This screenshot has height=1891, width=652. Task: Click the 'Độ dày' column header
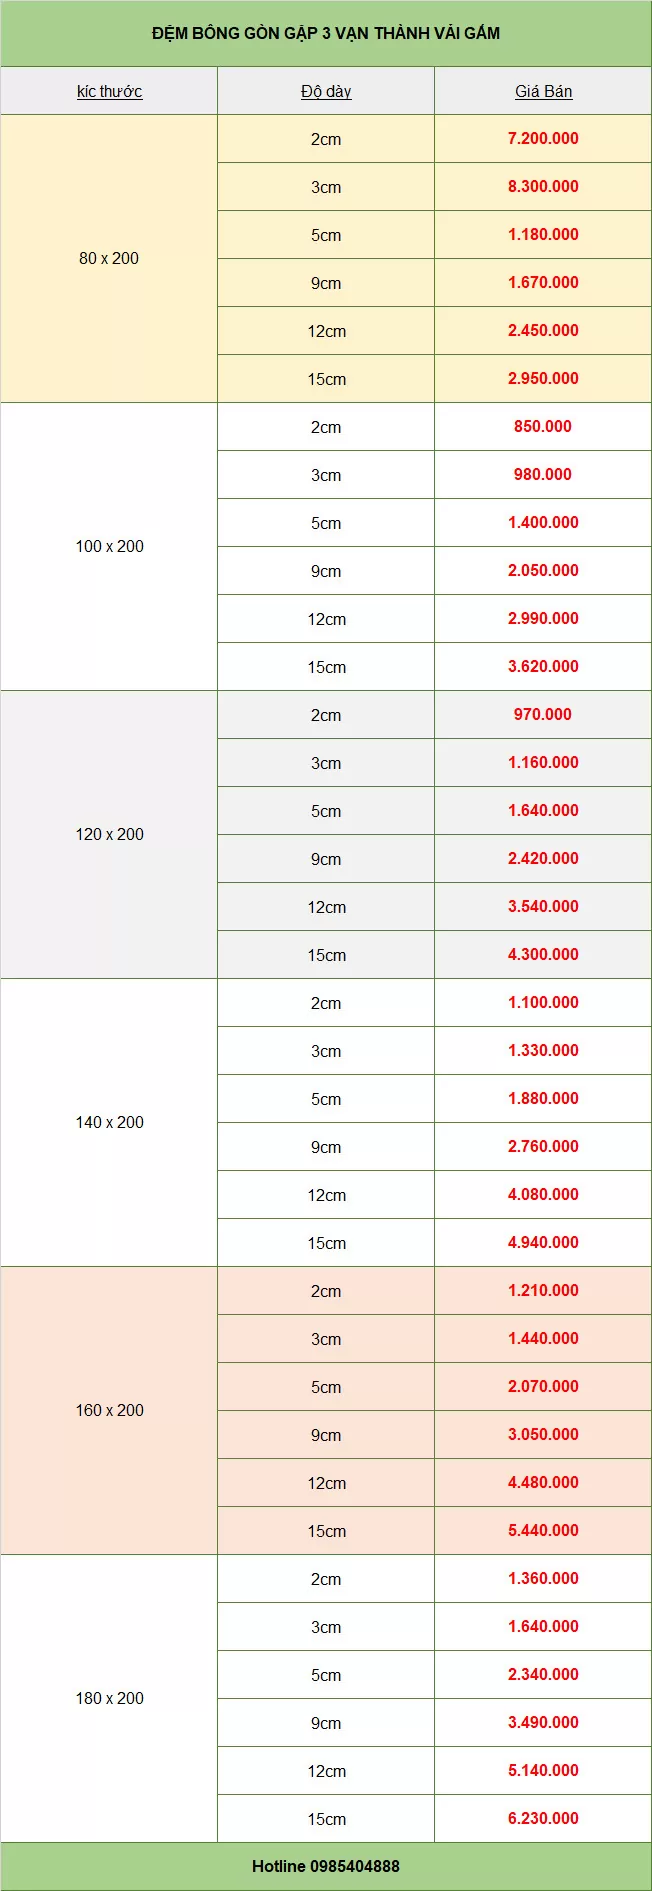[x=326, y=91]
